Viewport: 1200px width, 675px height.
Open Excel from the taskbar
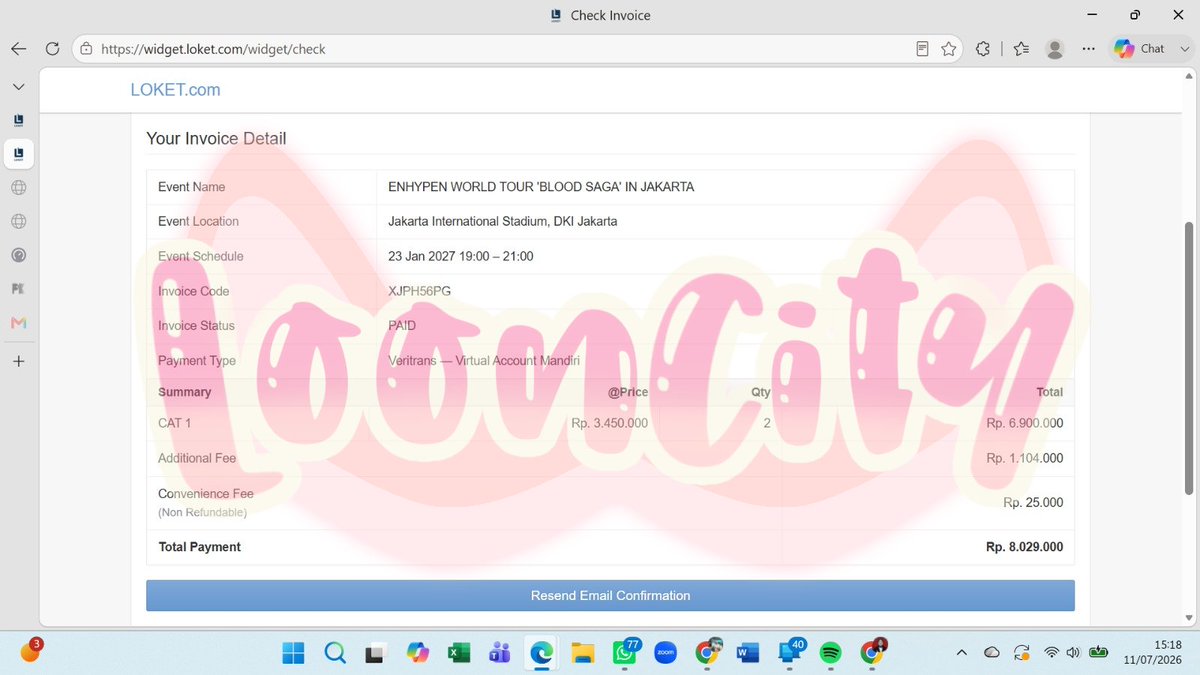[458, 653]
